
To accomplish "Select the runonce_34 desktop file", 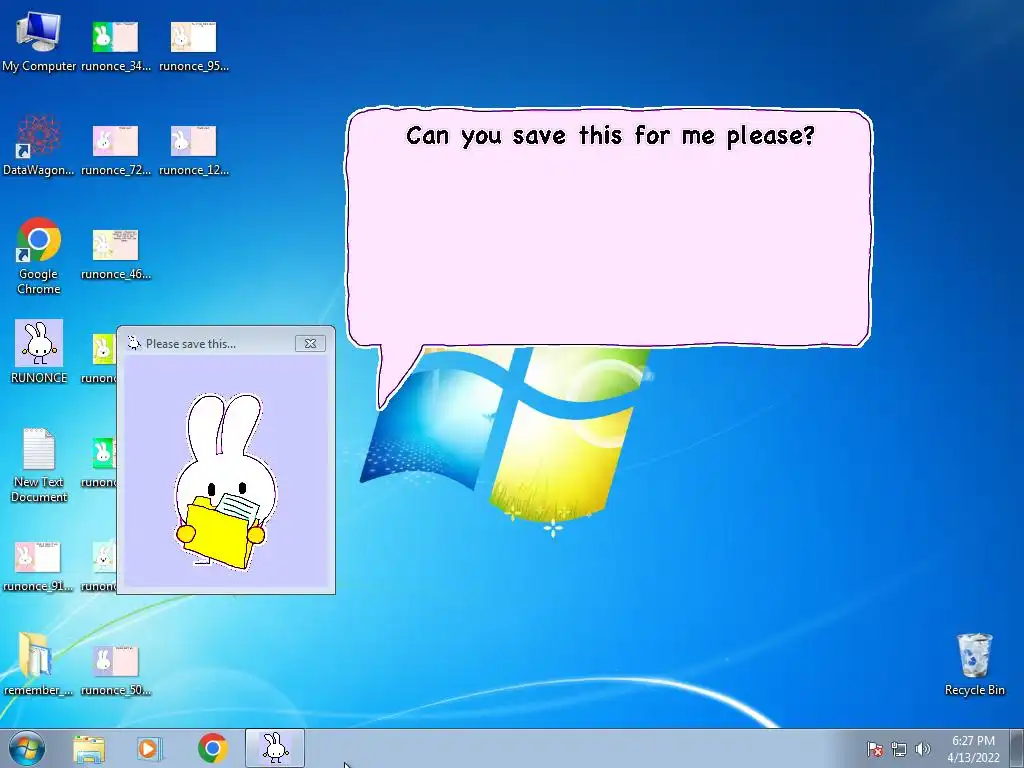I will tap(116, 44).
